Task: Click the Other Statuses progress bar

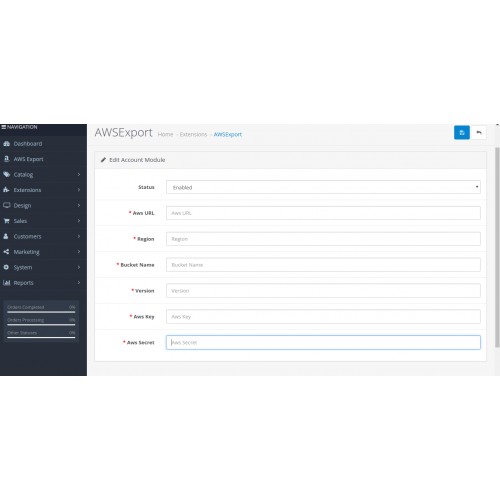Action: click(41, 337)
